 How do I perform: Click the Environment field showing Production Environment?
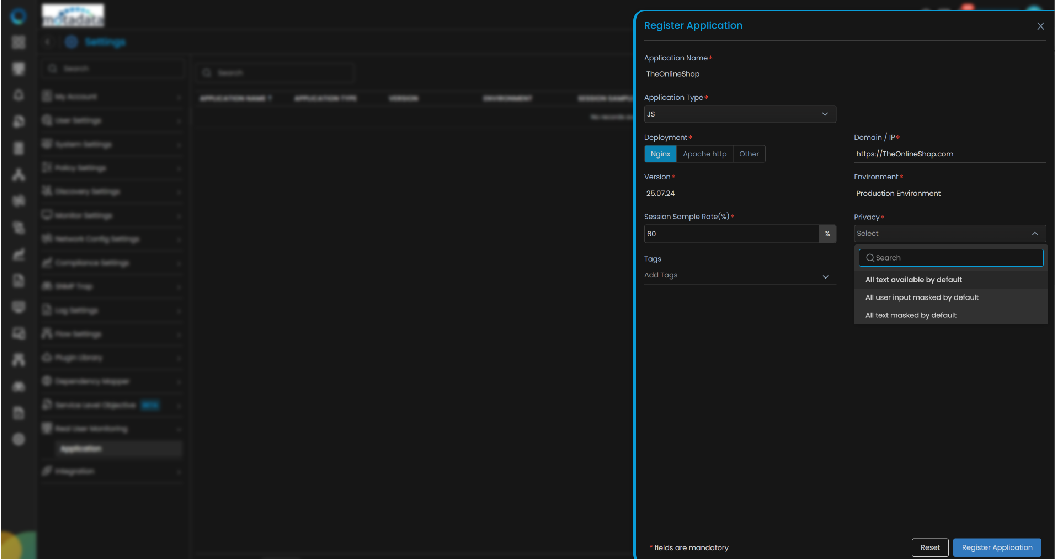coord(950,193)
